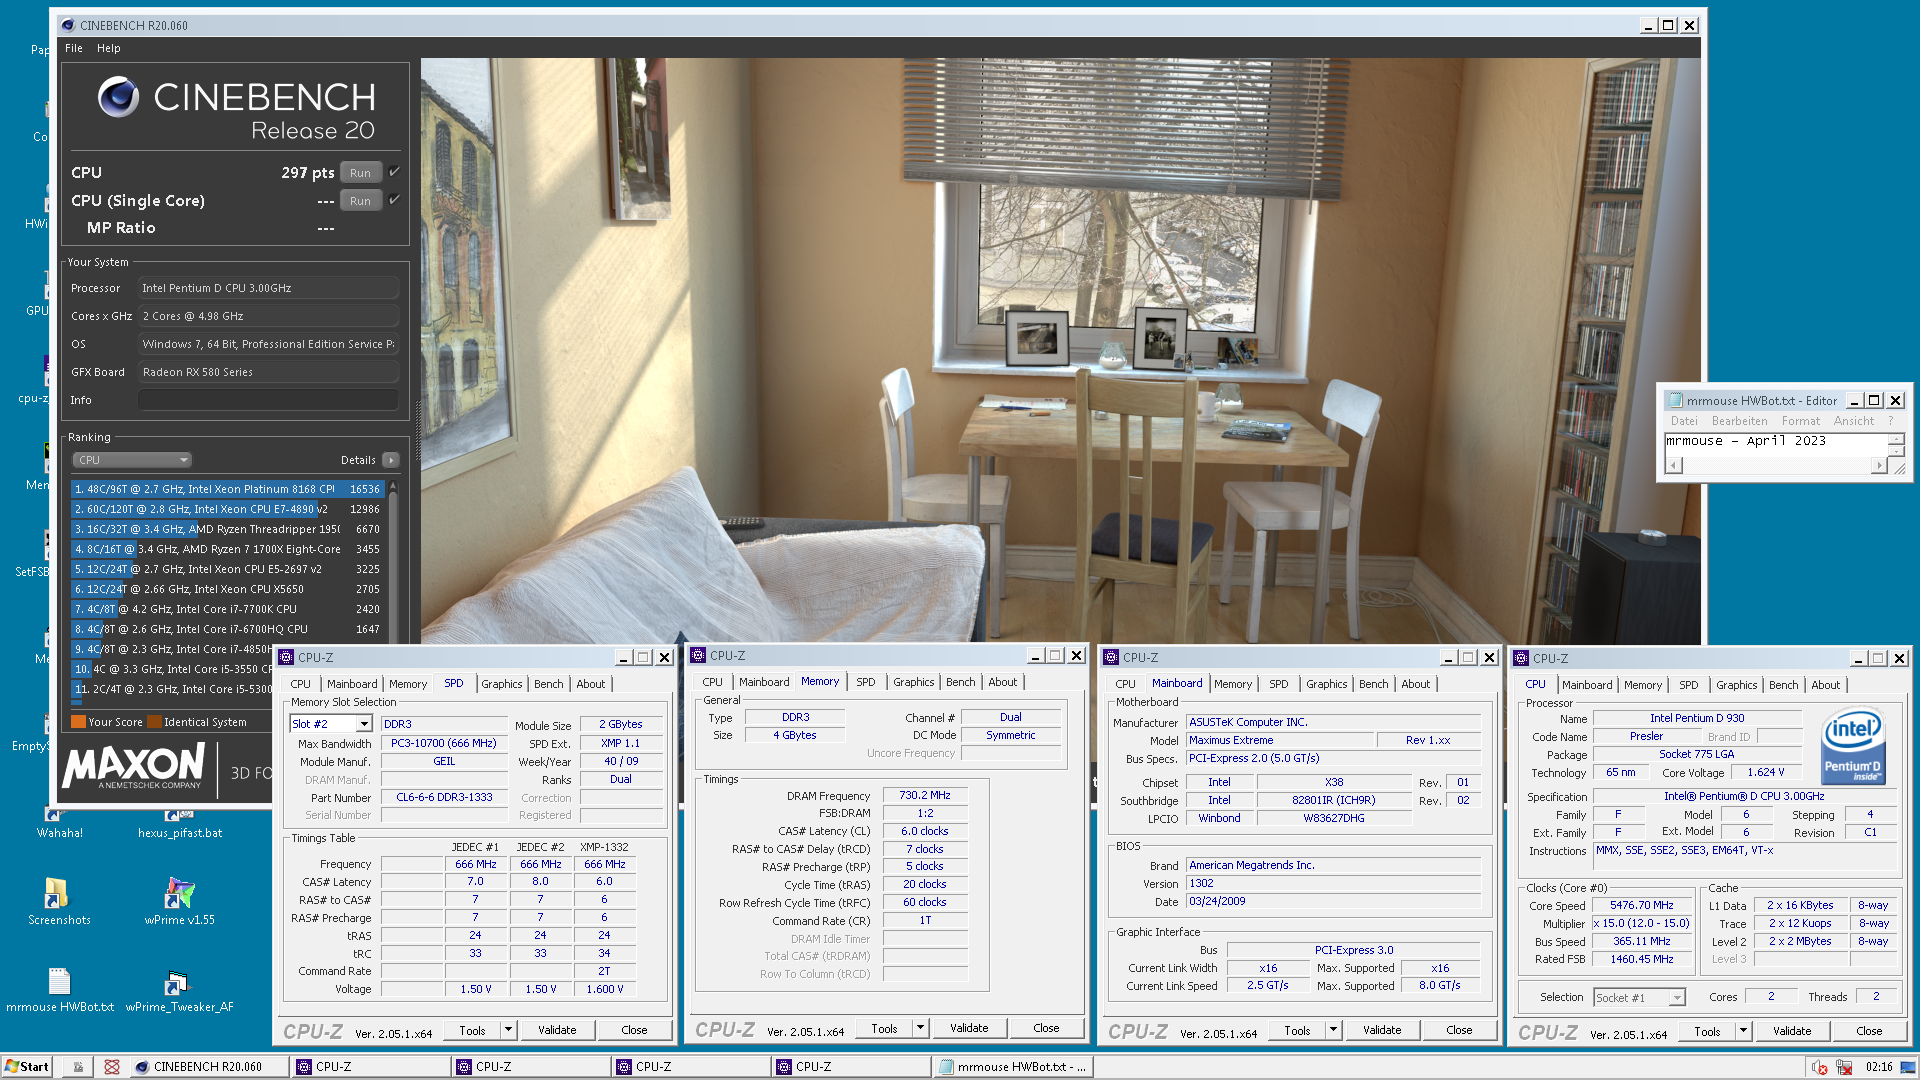Screen dimensions: 1920x1080
Task: Click the Identical System legend swatch
Action: pos(155,722)
